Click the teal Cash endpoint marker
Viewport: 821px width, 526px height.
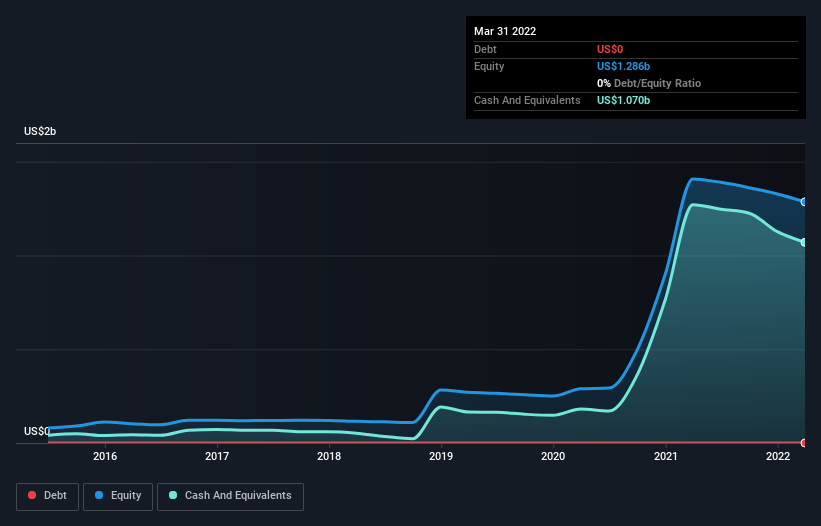(804, 242)
